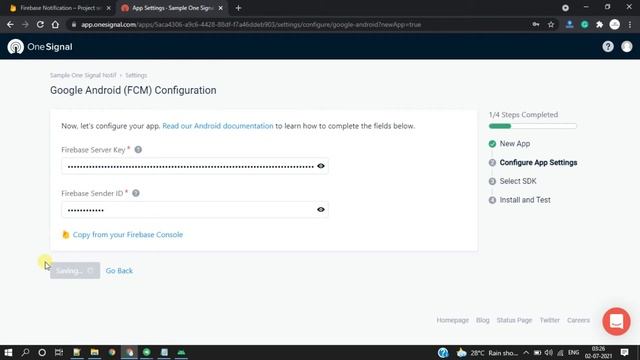Open the Windows notification center

(624, 352)
